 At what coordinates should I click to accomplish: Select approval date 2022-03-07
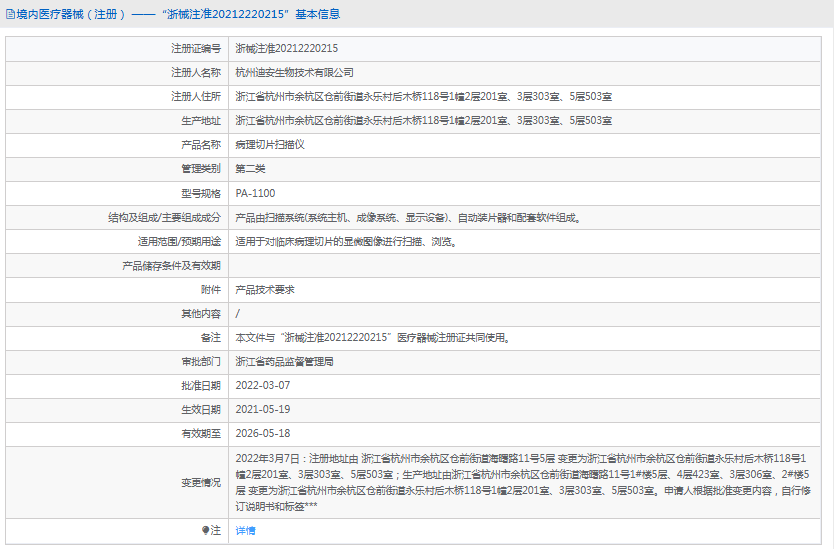(263, 385)
